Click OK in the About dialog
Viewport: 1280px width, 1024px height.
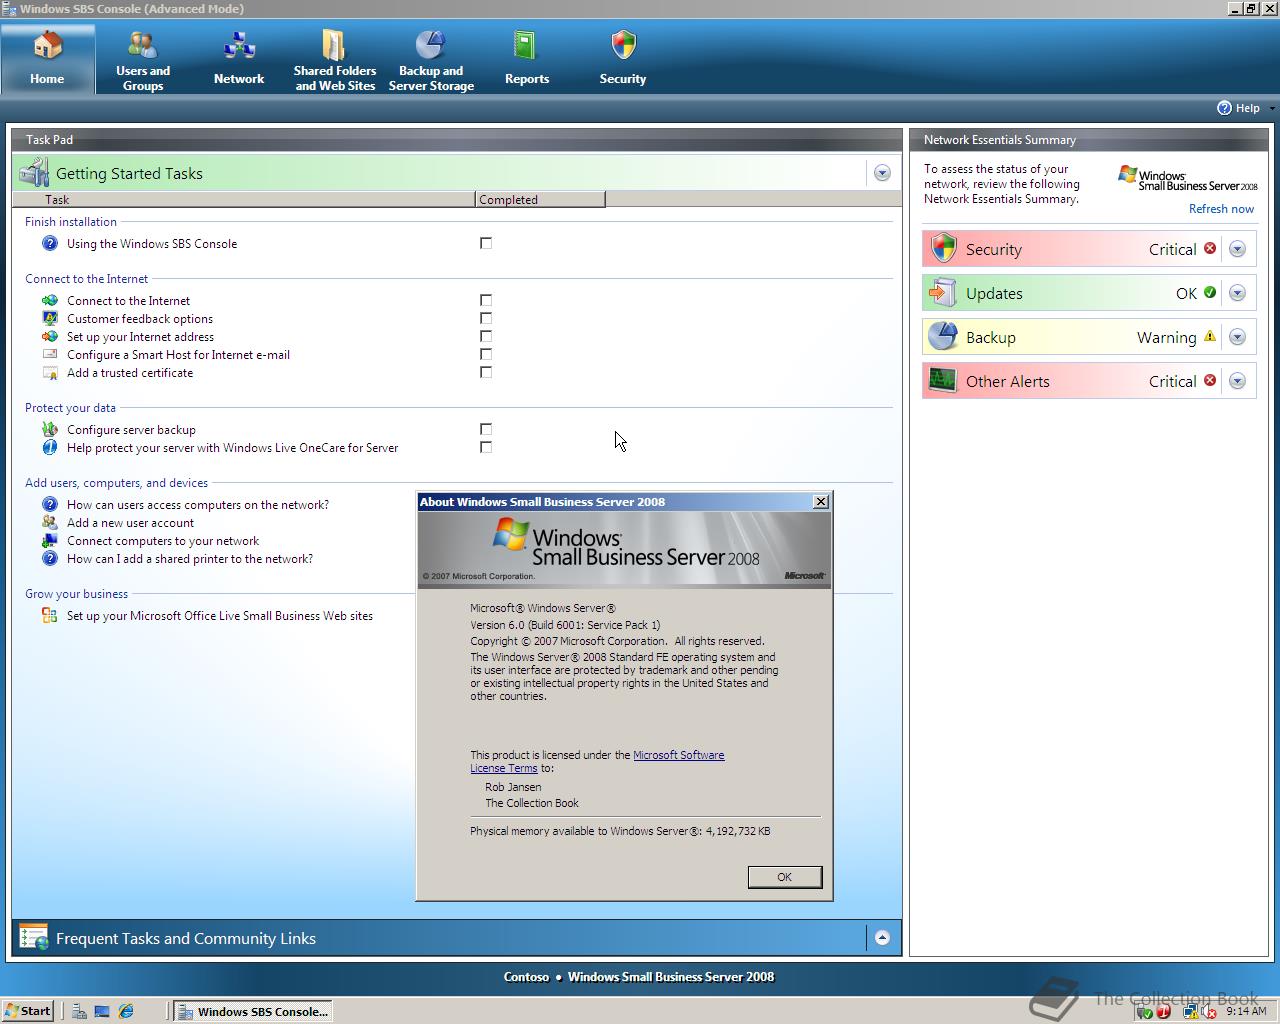click(x=785, y=877)
